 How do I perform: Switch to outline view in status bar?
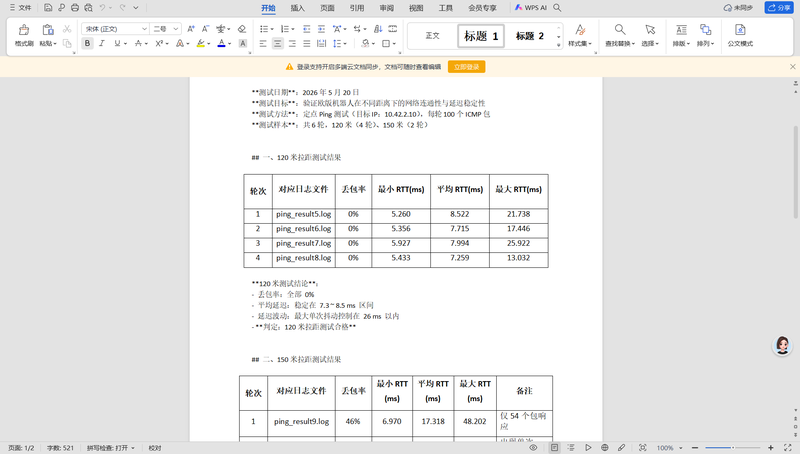tap(571, 448)
